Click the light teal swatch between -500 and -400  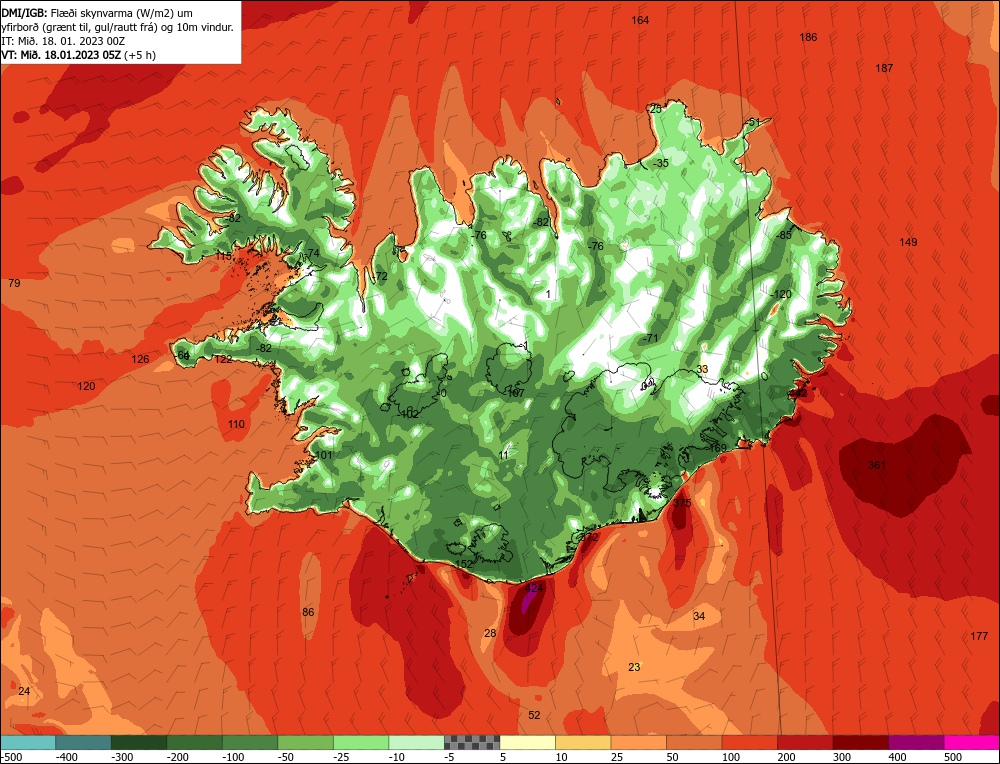(28, 742)
